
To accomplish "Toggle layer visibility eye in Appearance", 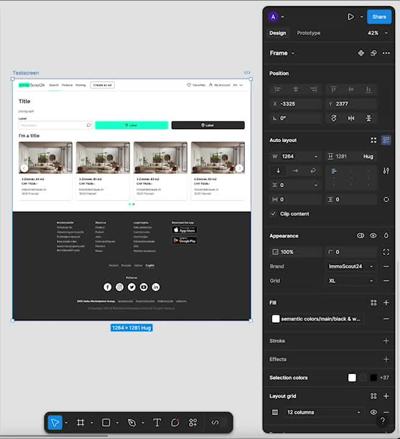I will pyautogui.click(x=373, y=236).
